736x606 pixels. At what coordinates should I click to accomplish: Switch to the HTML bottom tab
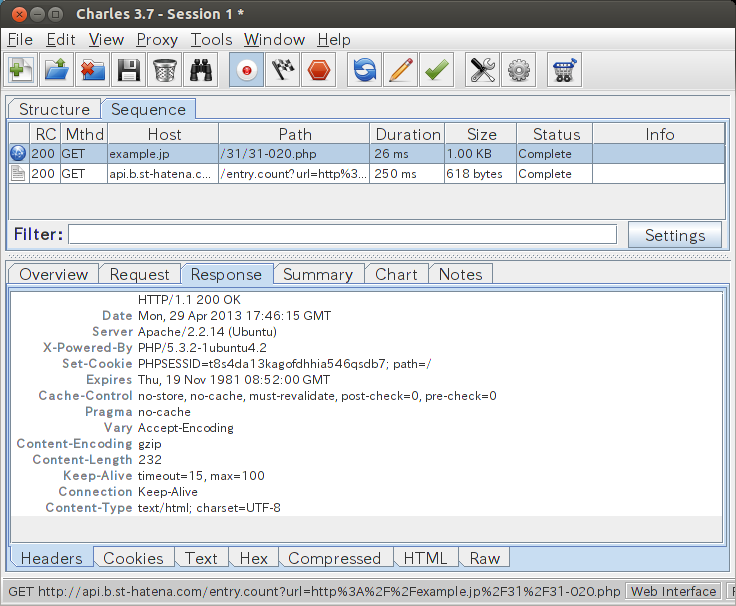point(425,558)
